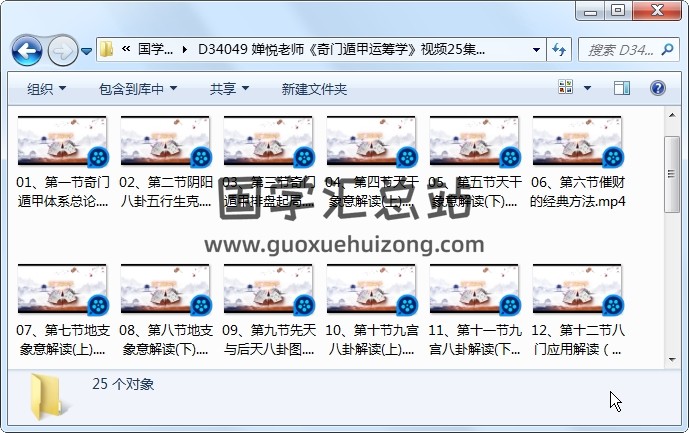Close the Explorer window

(x=657, y=11)
